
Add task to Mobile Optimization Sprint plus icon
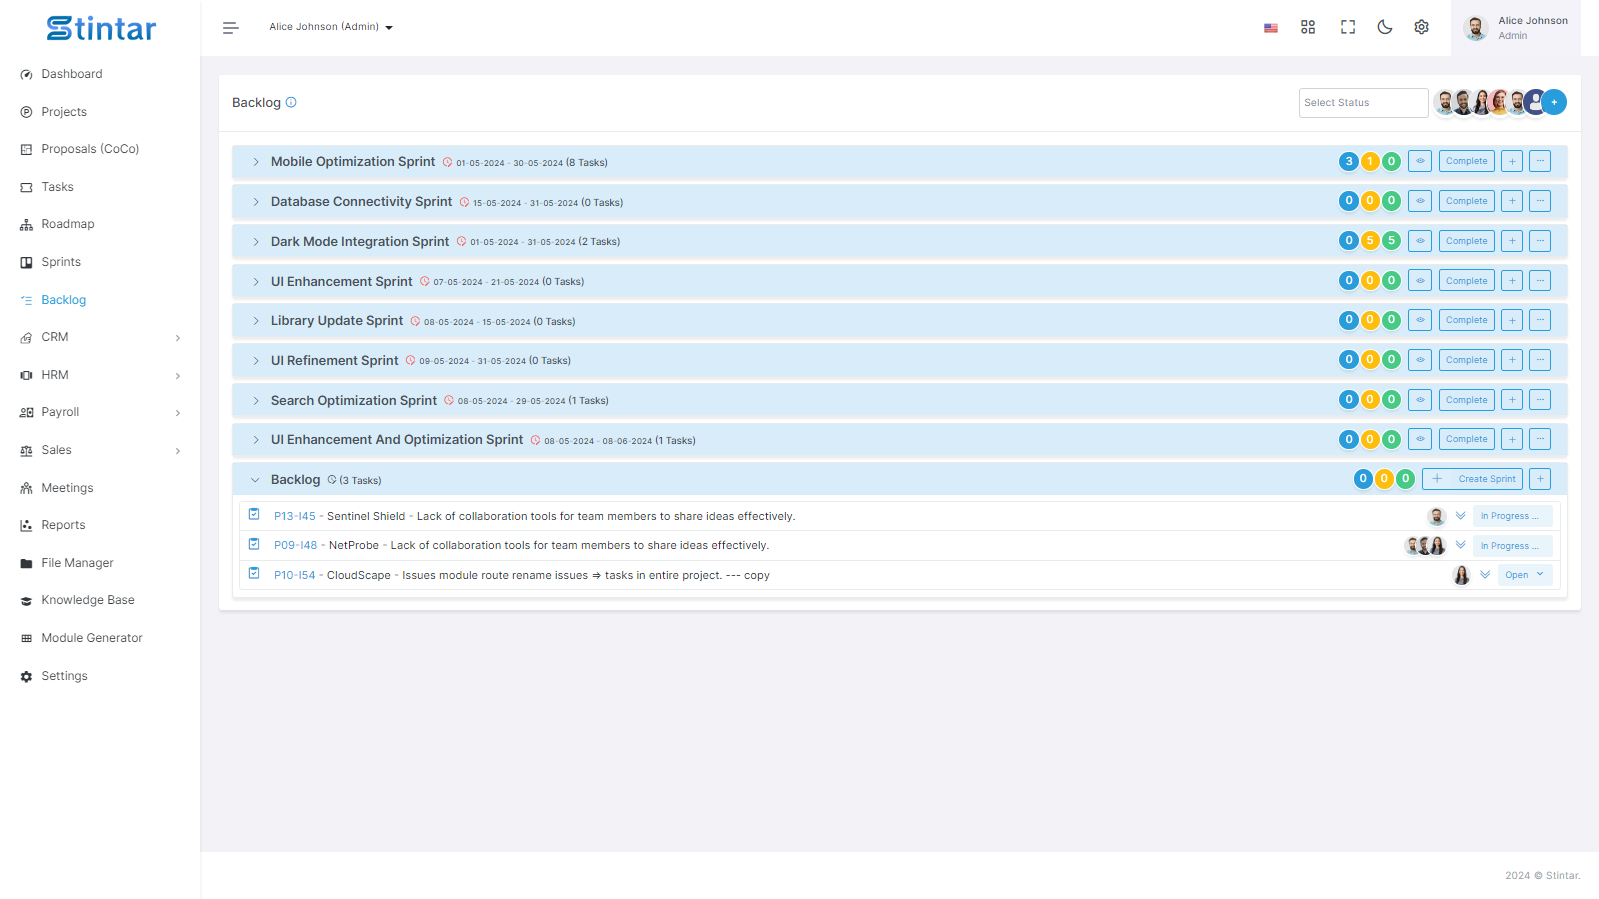1512,161
